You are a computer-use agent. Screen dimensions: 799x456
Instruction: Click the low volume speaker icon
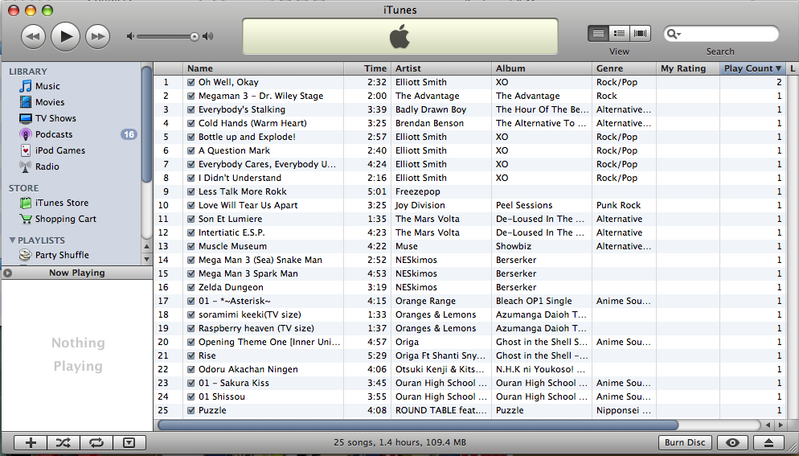click(x=131, y=36)
